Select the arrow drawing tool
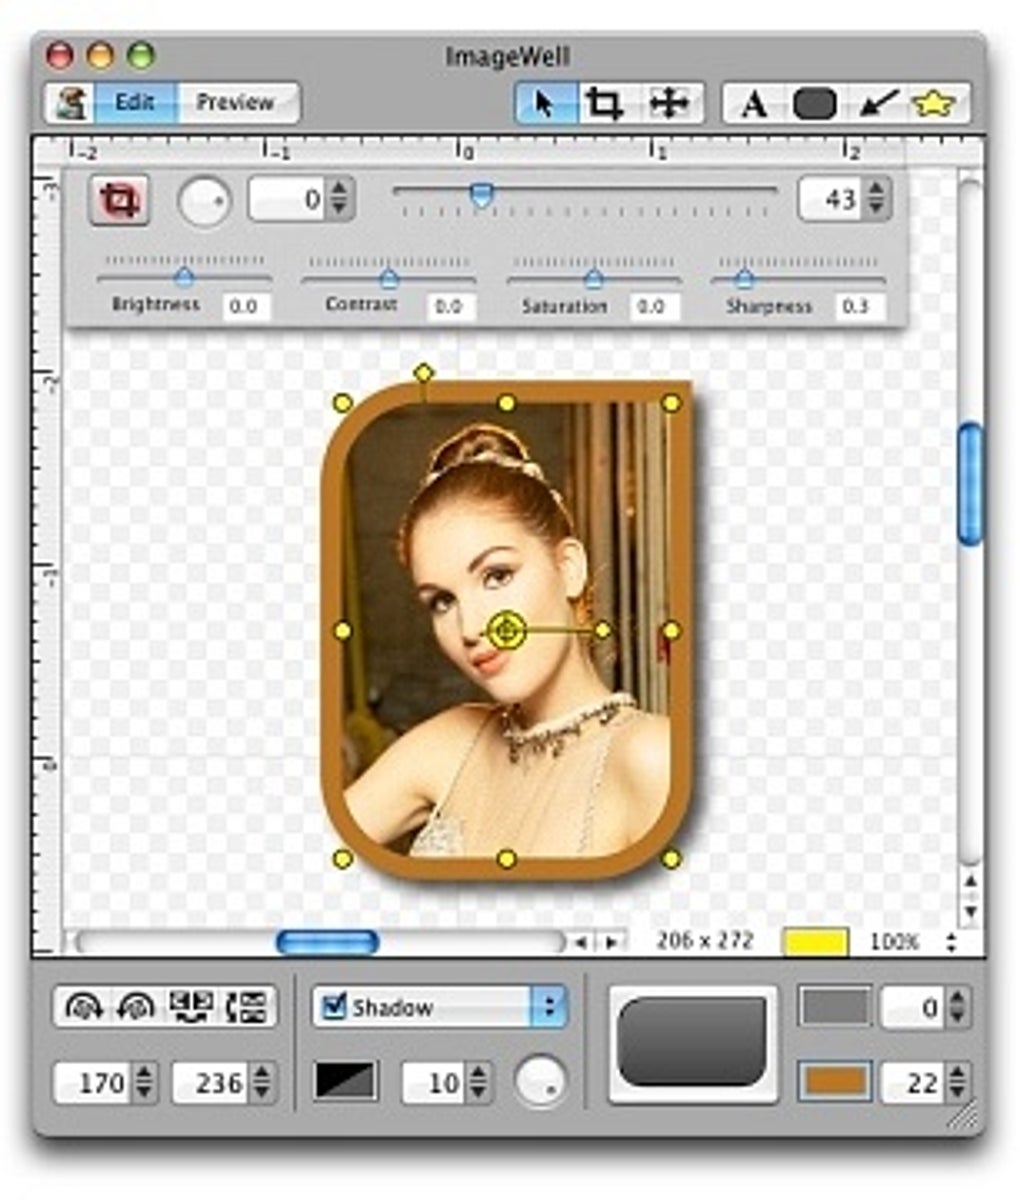Viewport: 1020px width, 1203px height. point(877,104)
